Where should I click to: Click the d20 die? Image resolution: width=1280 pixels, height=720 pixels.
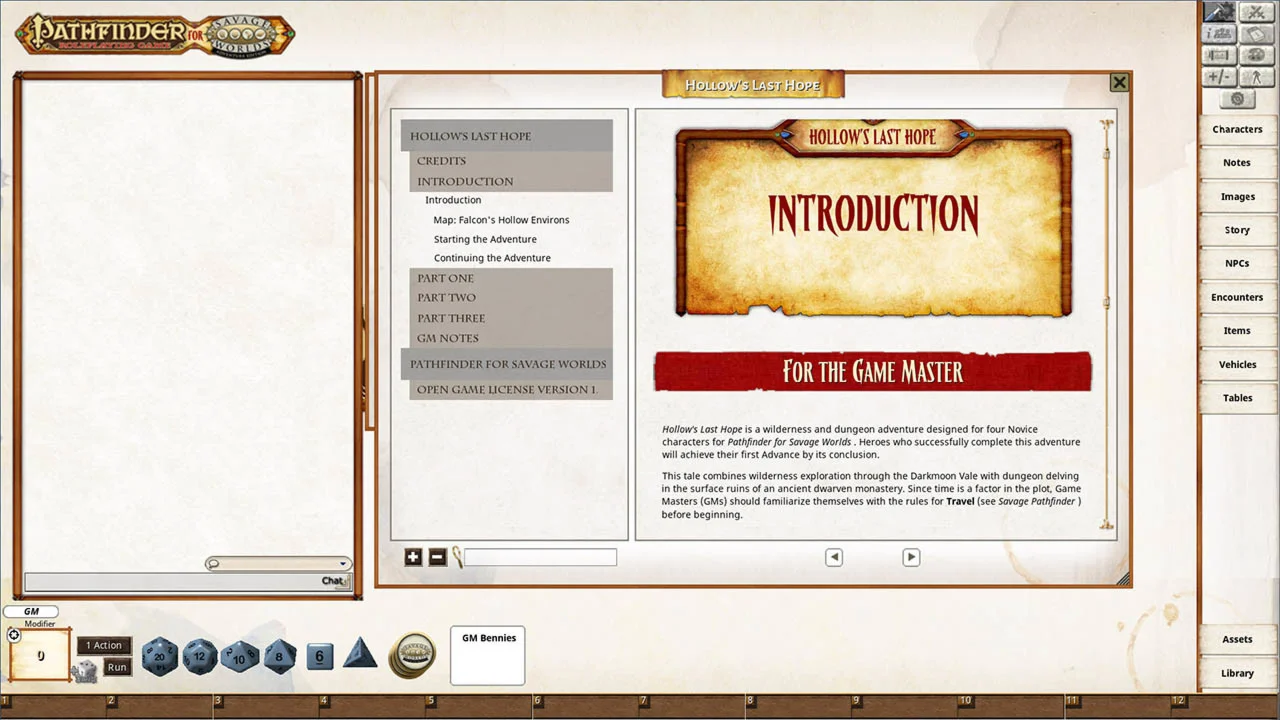[x=159, y=657]
